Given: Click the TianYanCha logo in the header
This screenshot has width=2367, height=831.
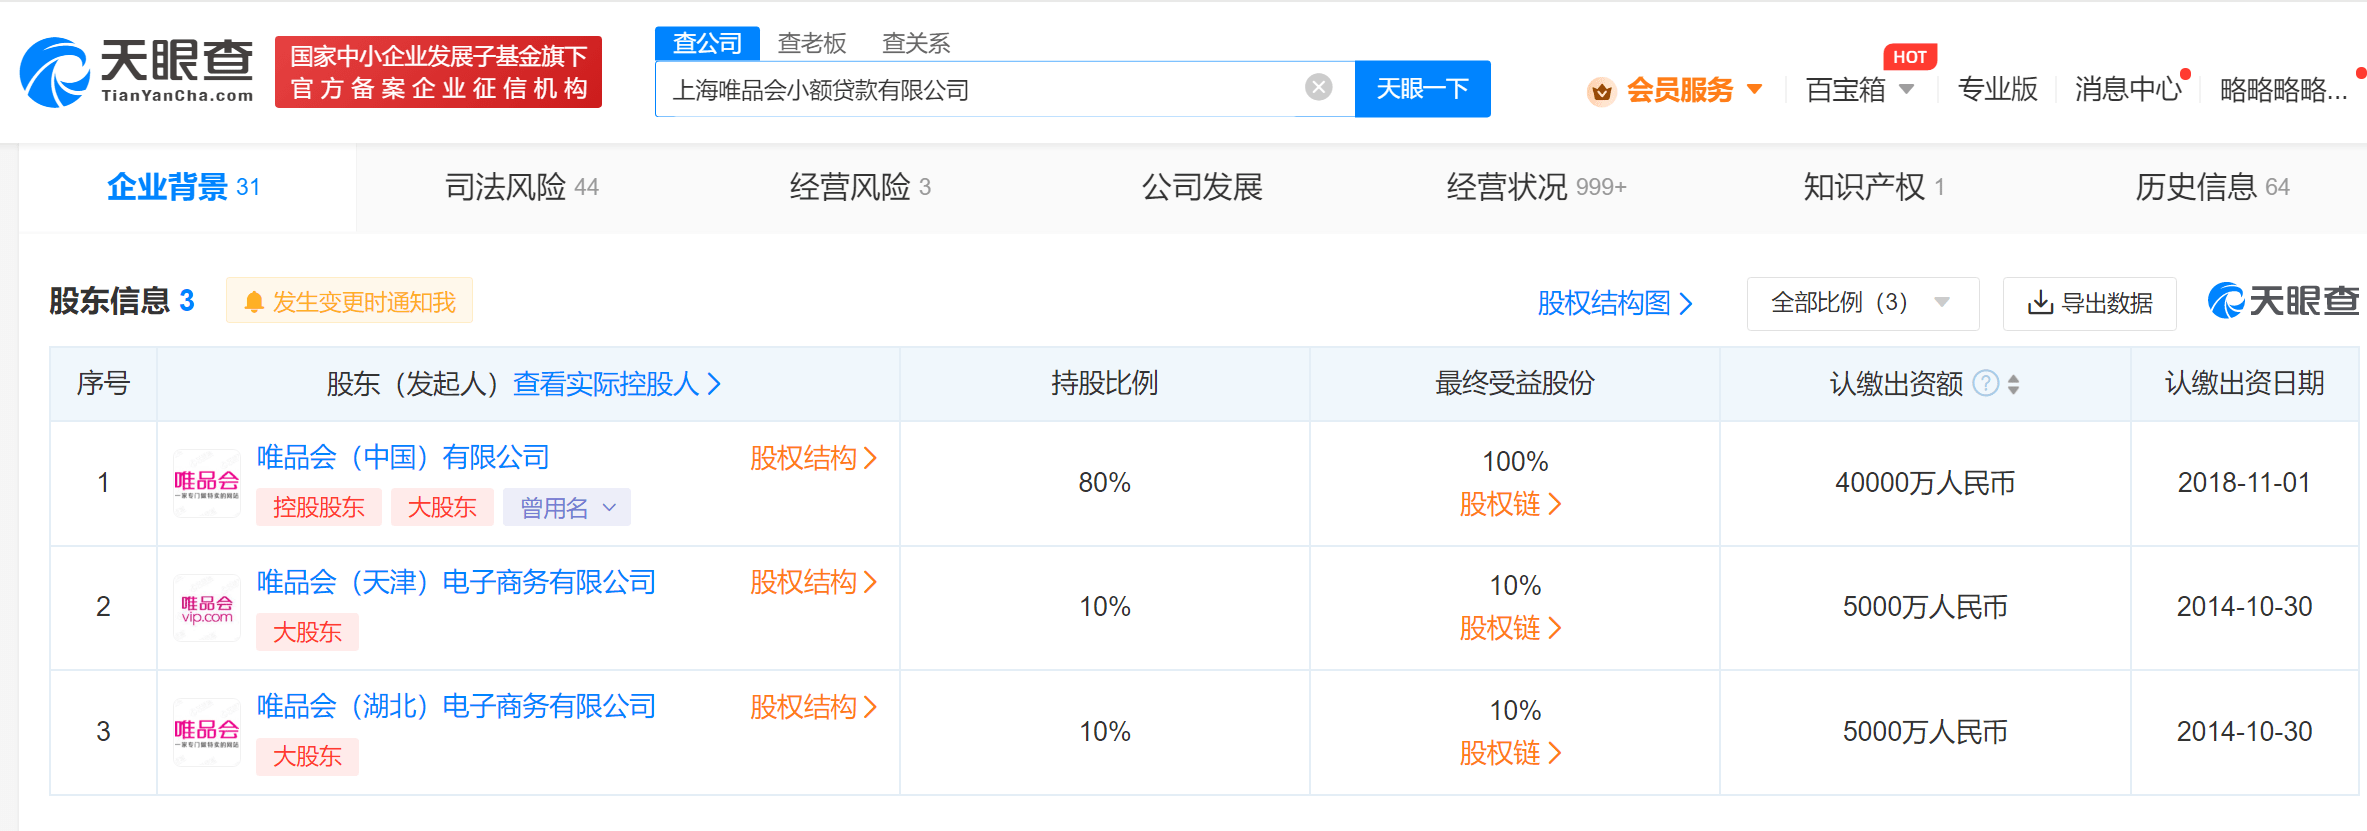Looking at the screenshot, I should [137, 71].
